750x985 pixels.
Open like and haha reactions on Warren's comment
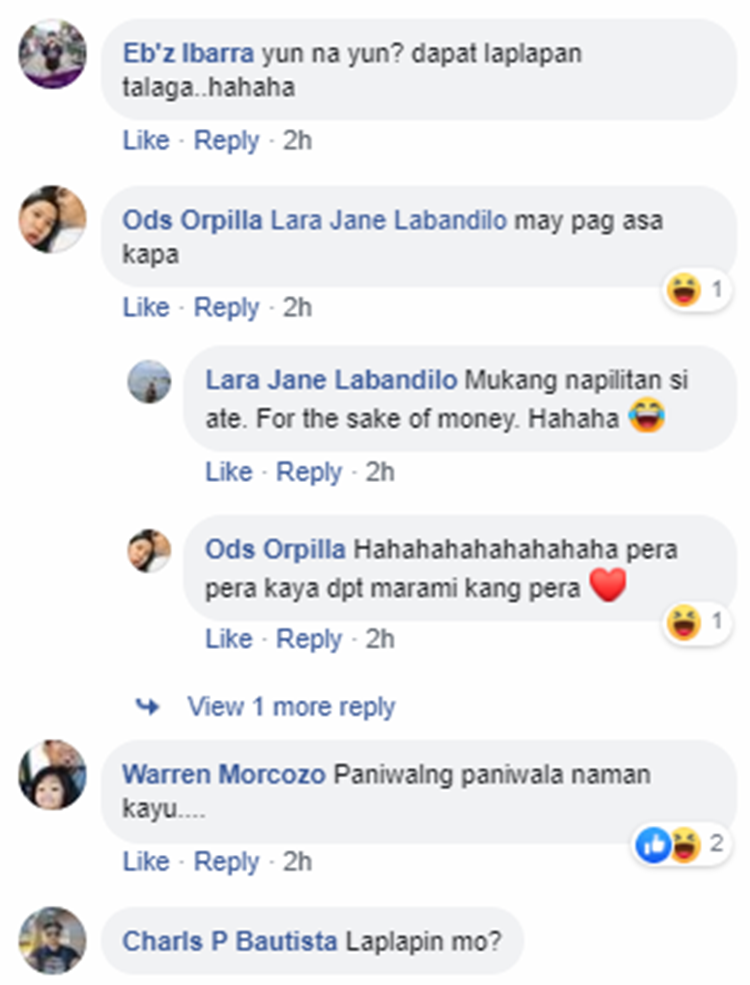682,844
